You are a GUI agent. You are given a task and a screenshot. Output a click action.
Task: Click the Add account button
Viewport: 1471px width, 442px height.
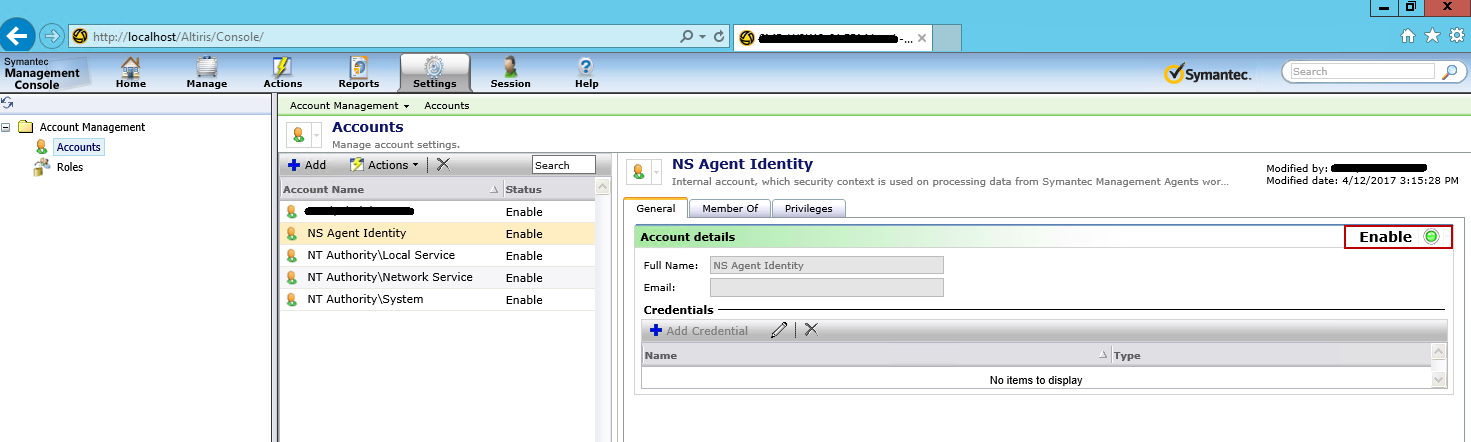click(x=306, y=165)
